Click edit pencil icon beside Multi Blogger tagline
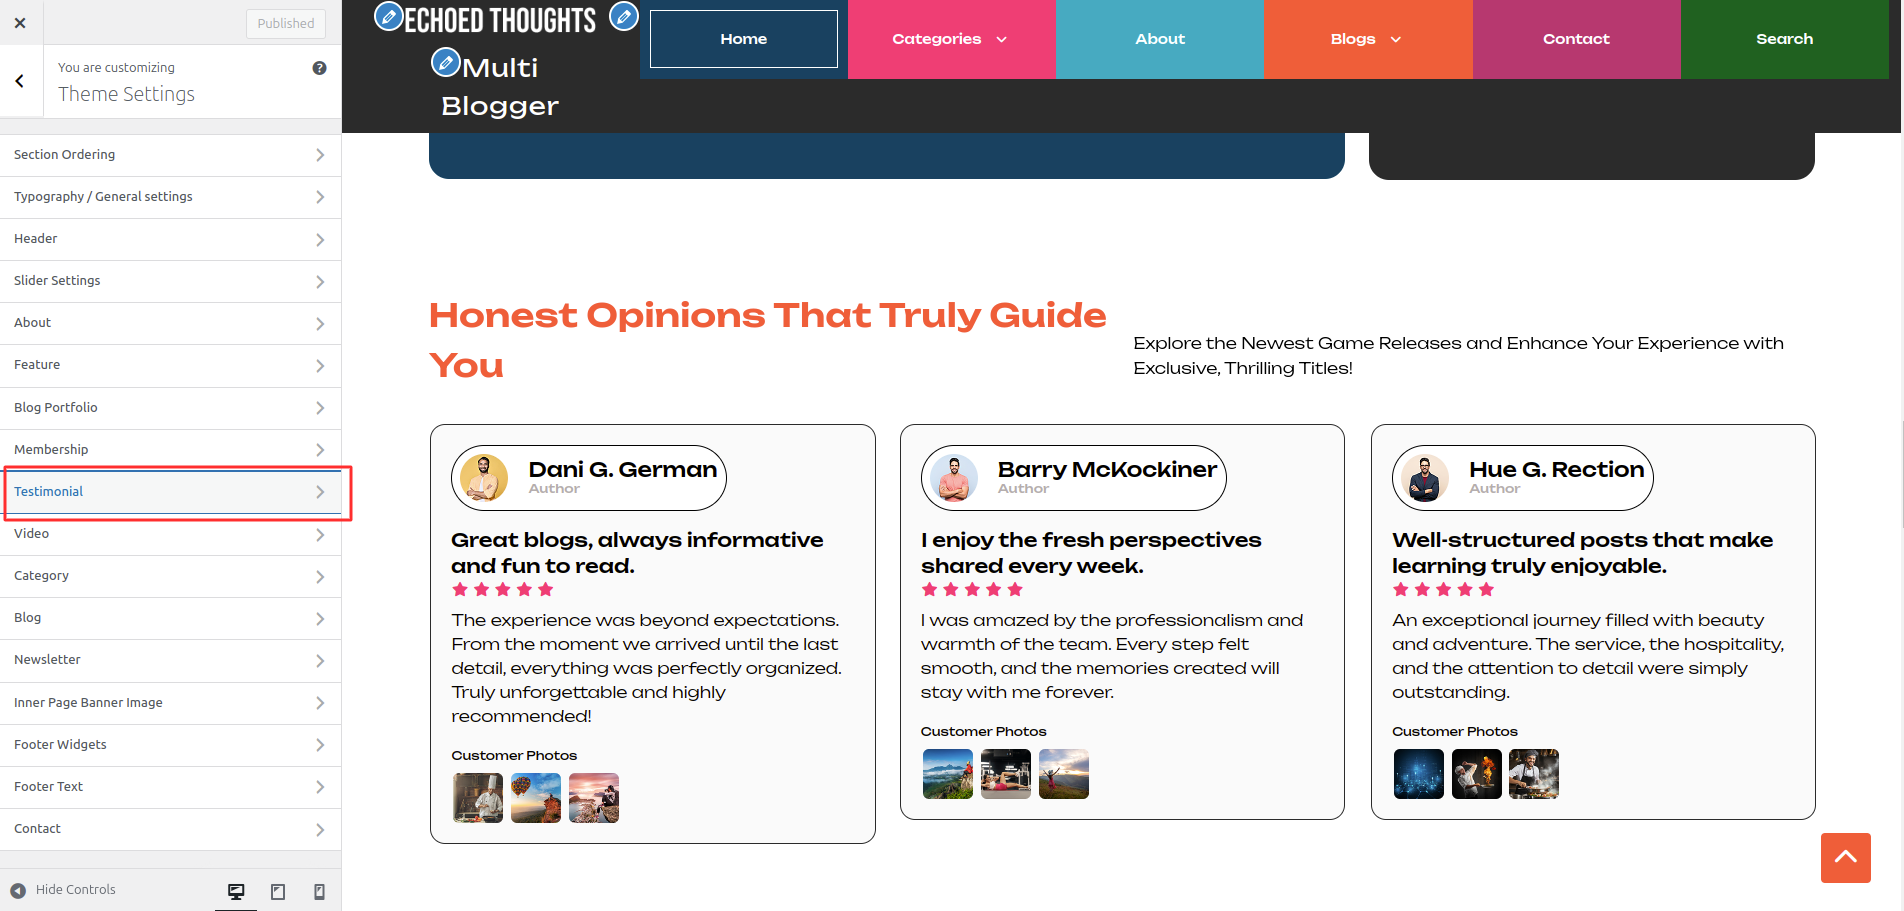The height and width of the screenshot is (911, 1904). (445, 62)
